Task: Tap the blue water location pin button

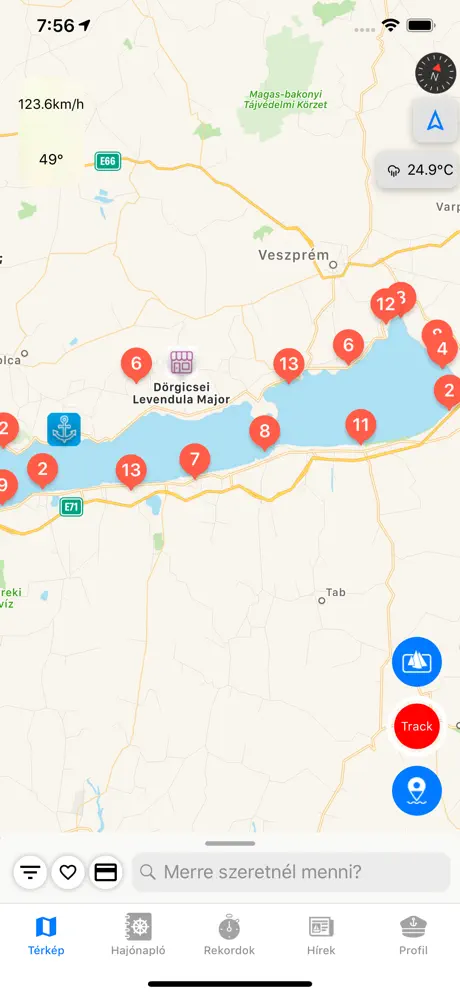Action: [x=417, y=791]
